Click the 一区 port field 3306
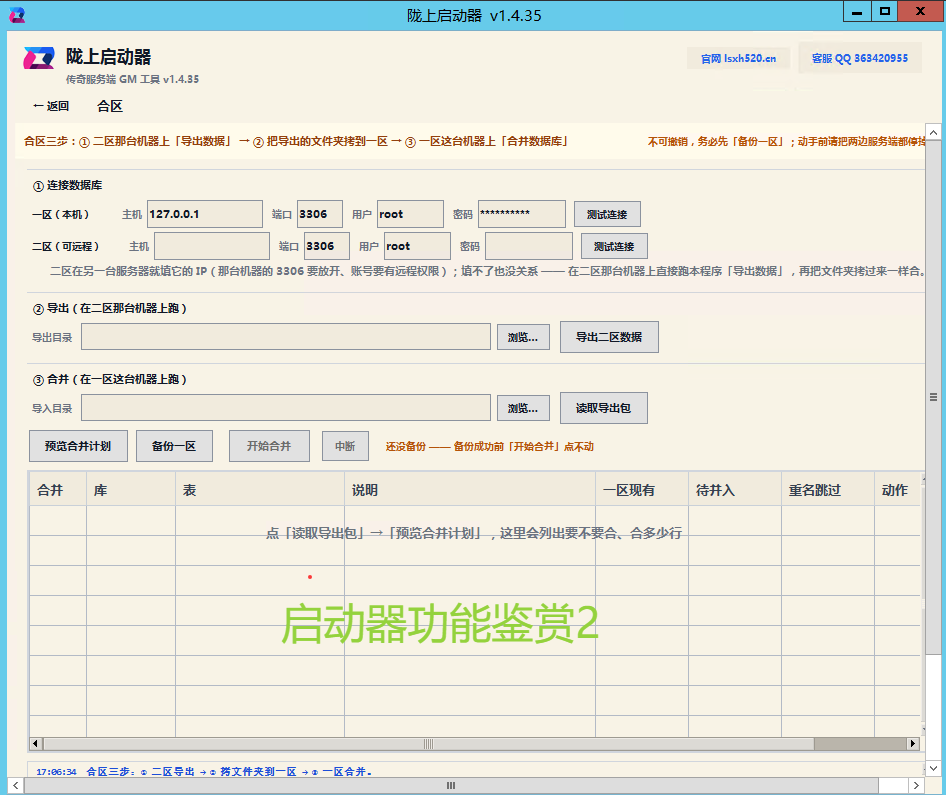 click(320, 214)
